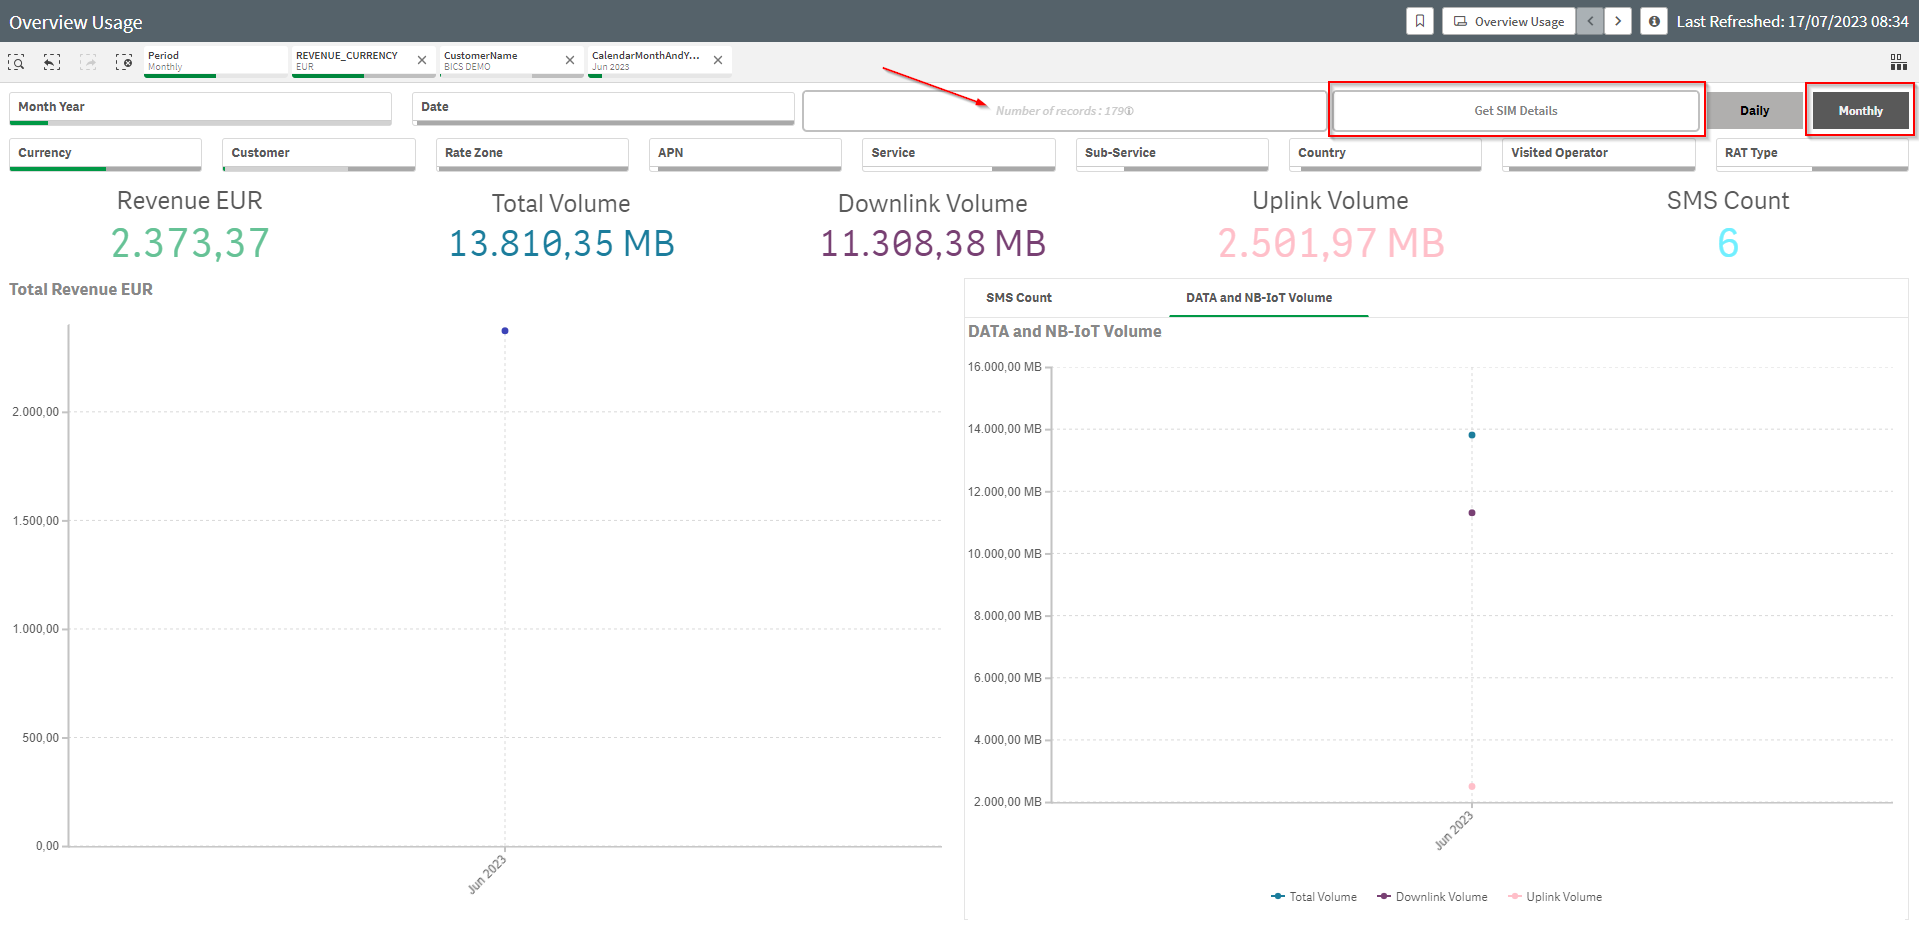Click the Jun 2023 revenue data point
The image size is (1919, 930).
pos(505,331)
